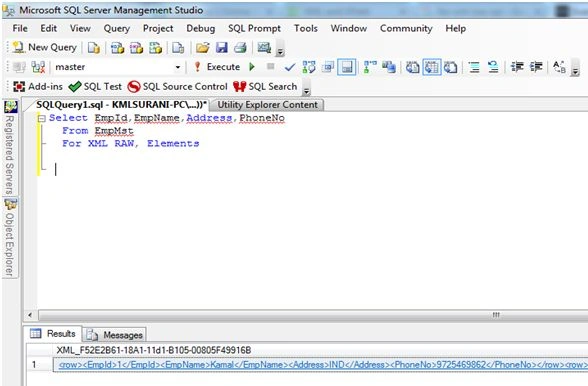Switch to SQLQuery1.sql tab
588x386 pixels.
[x=121, y=105]
